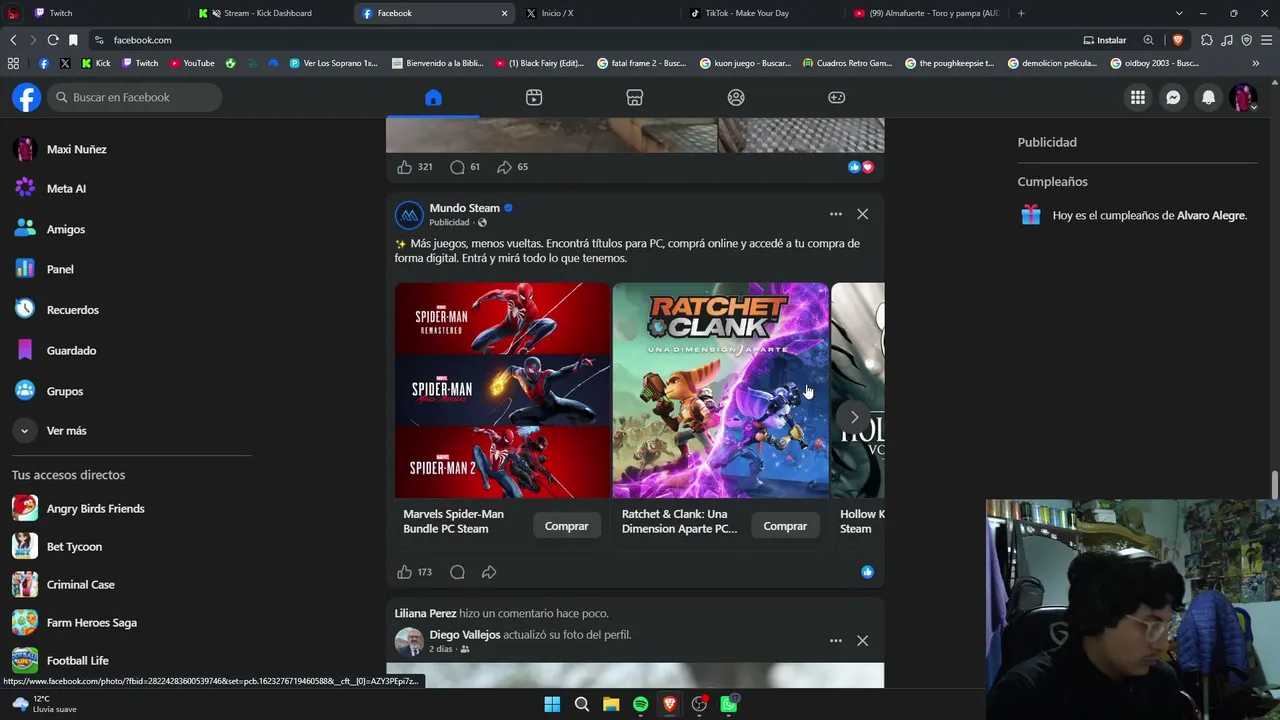1280x720 pixels.
Task: Switch to the Inicio / X tab
Action: [595, 13]
